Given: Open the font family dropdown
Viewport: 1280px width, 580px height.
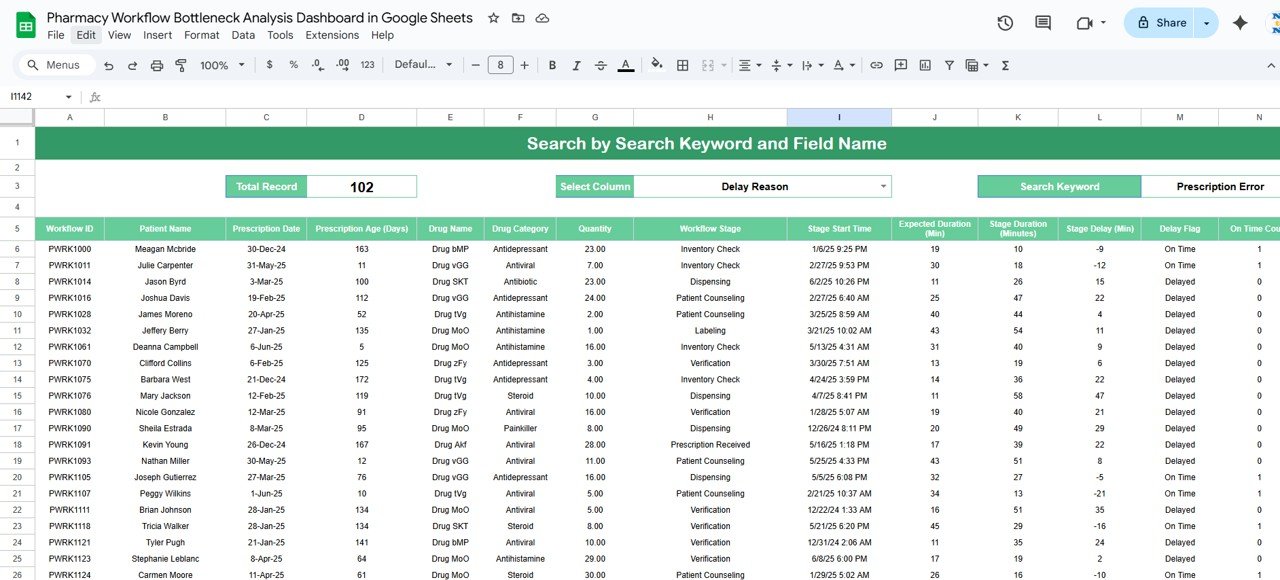Looking at the screenshot, I should pos(423,65).
